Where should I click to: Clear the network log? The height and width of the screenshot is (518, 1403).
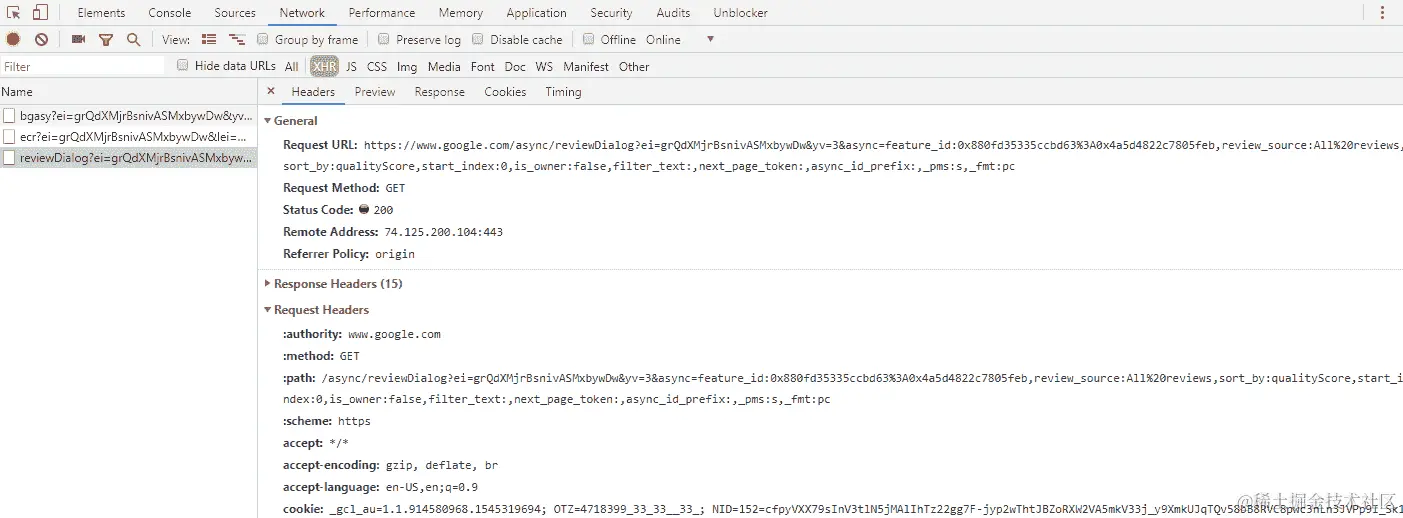click(41, 40)
